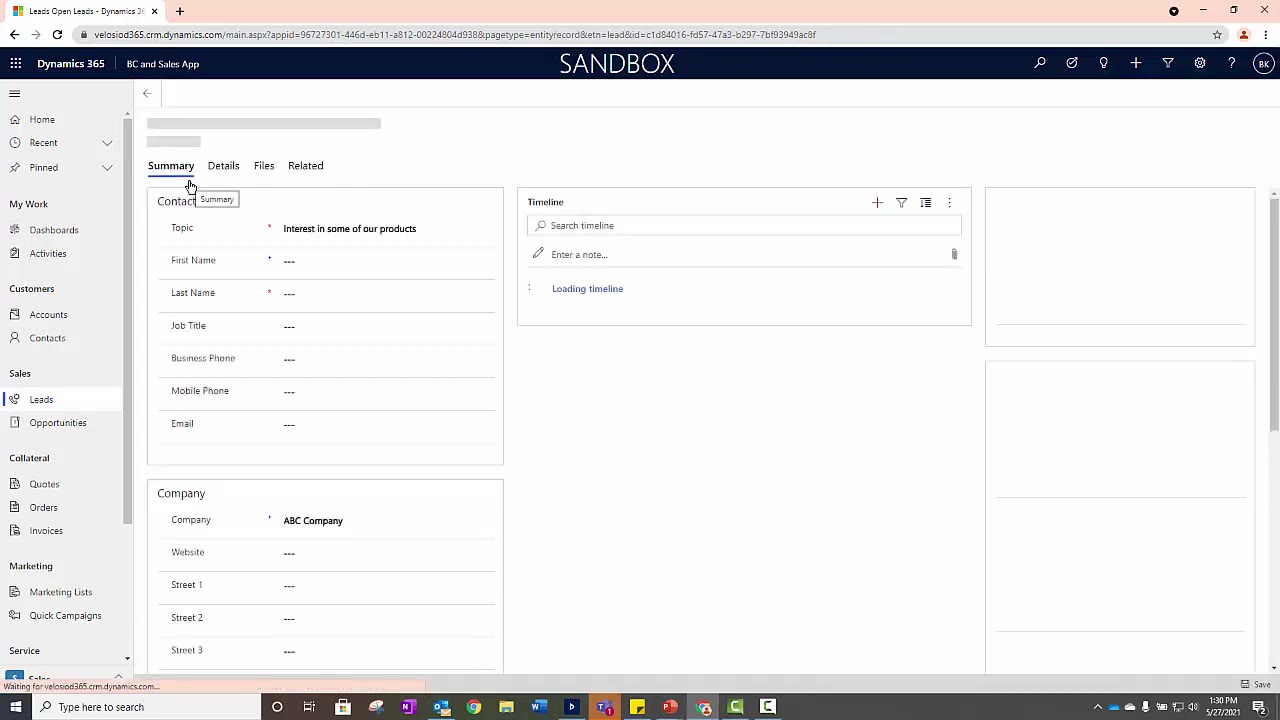The width and height of the screenshot is (1280, 720).
Task: Open the BK user account menu
Action: pos(1264,63)
